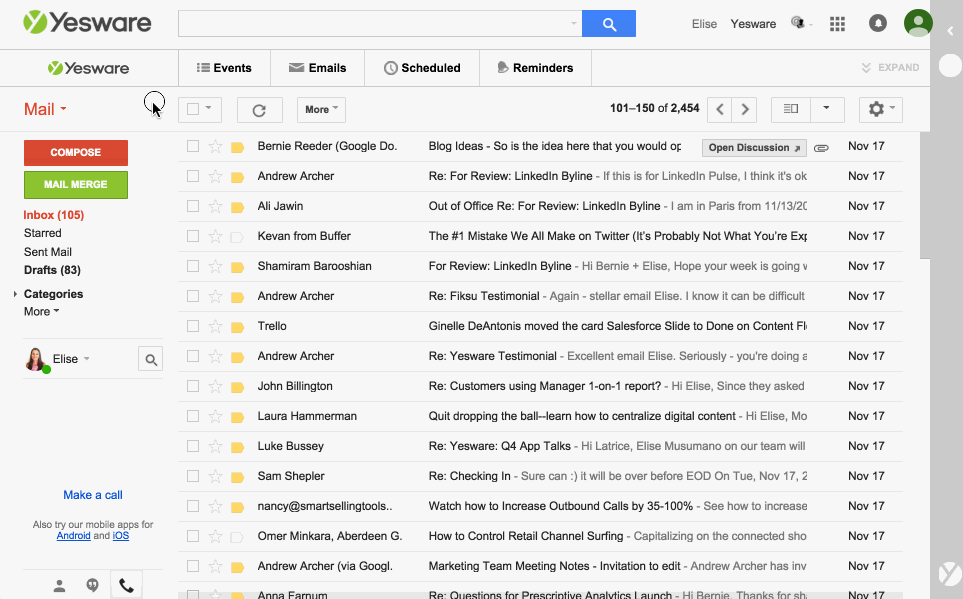Screen dimensions: 963x599
Task: Go to the newer messages arrow
Action: point(720,109)
